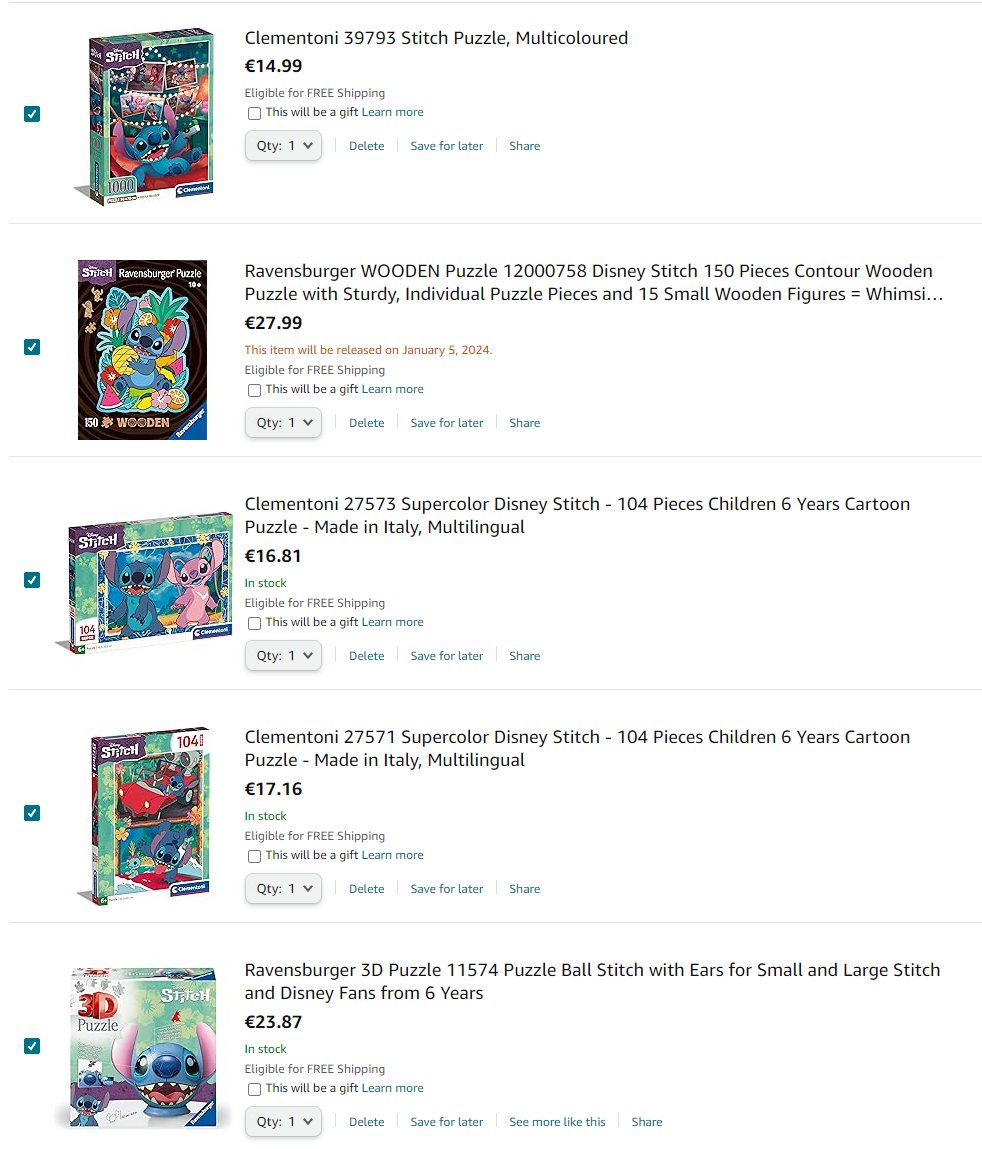Tick the gift checkbox for the 3D Puzzle Ball
Viewport: 982px width, 1149px height.
click(254, 1089)
